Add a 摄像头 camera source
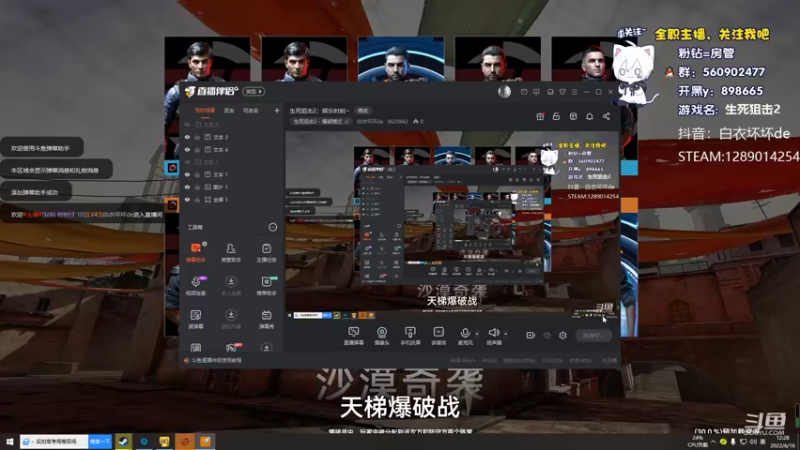Image resolution: width=800 pixels, height=450 pixels. pos(382,336)
